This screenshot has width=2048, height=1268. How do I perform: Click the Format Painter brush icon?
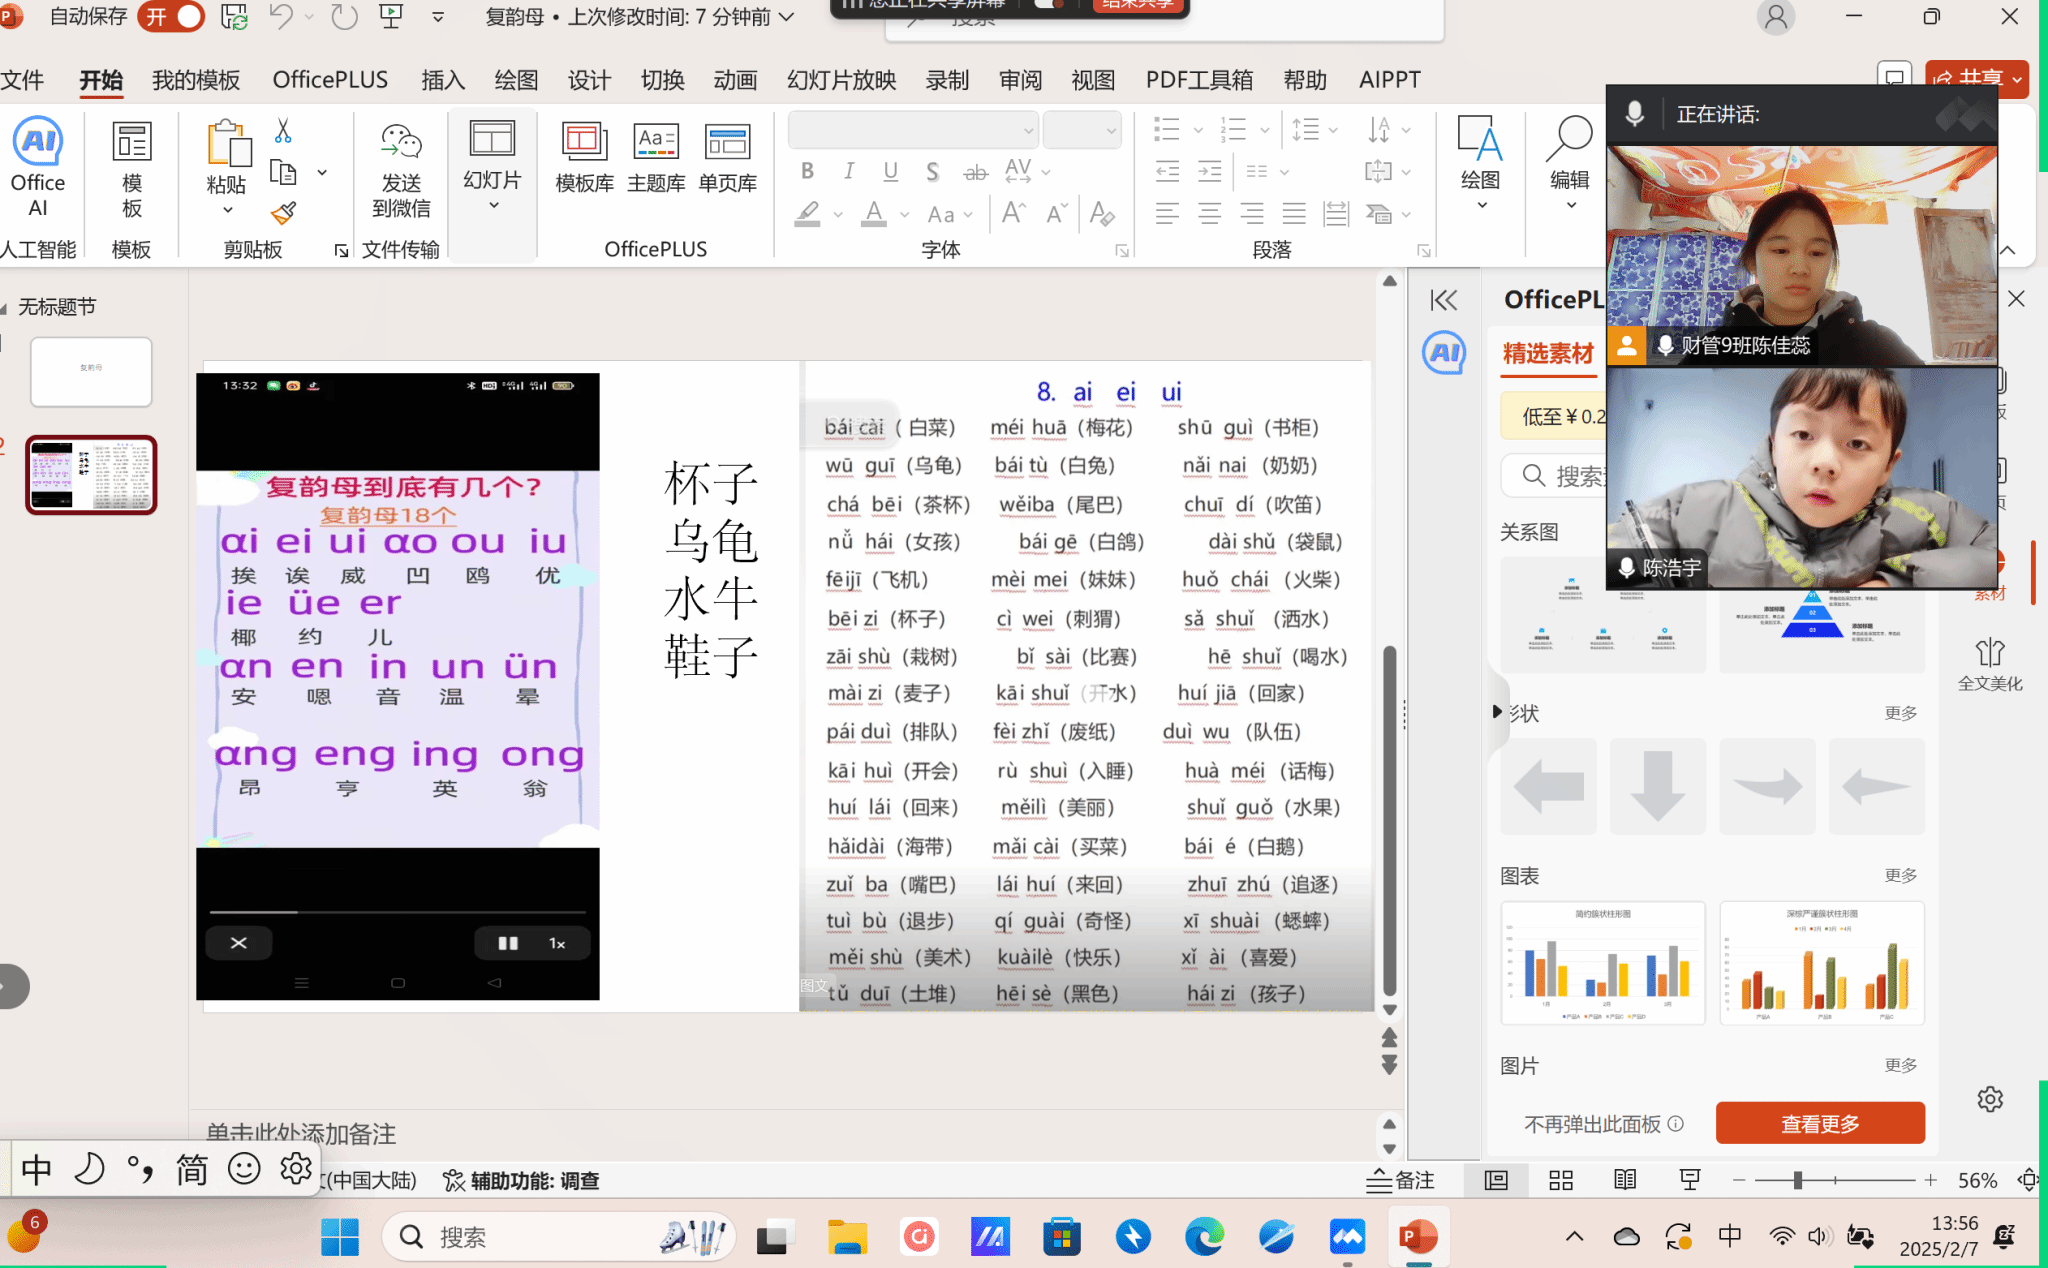284,213
